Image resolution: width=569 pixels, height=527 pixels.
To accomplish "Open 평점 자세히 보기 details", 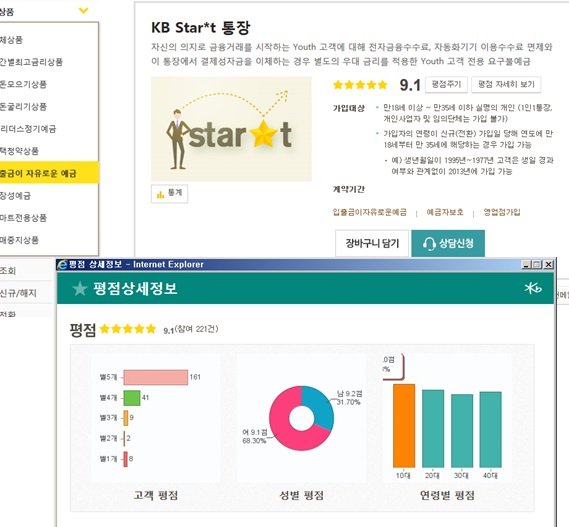I will coord(506,85).
